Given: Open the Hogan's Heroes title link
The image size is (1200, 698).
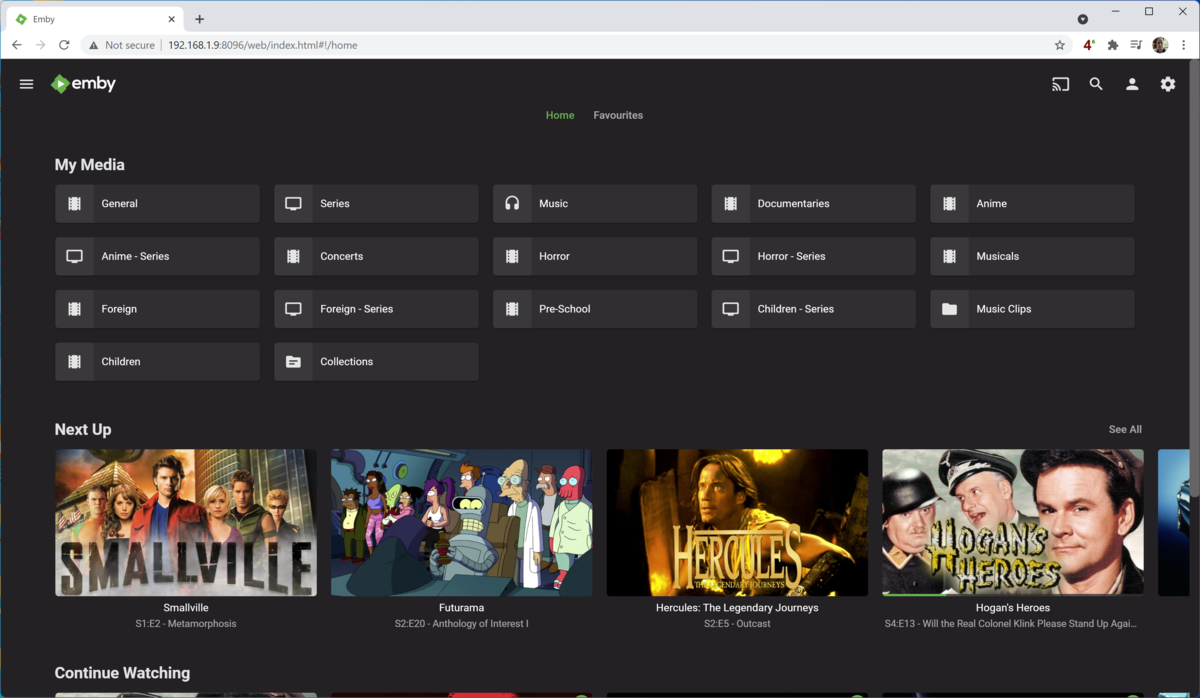Looking at the screenshot, I should pos(1012,607).
